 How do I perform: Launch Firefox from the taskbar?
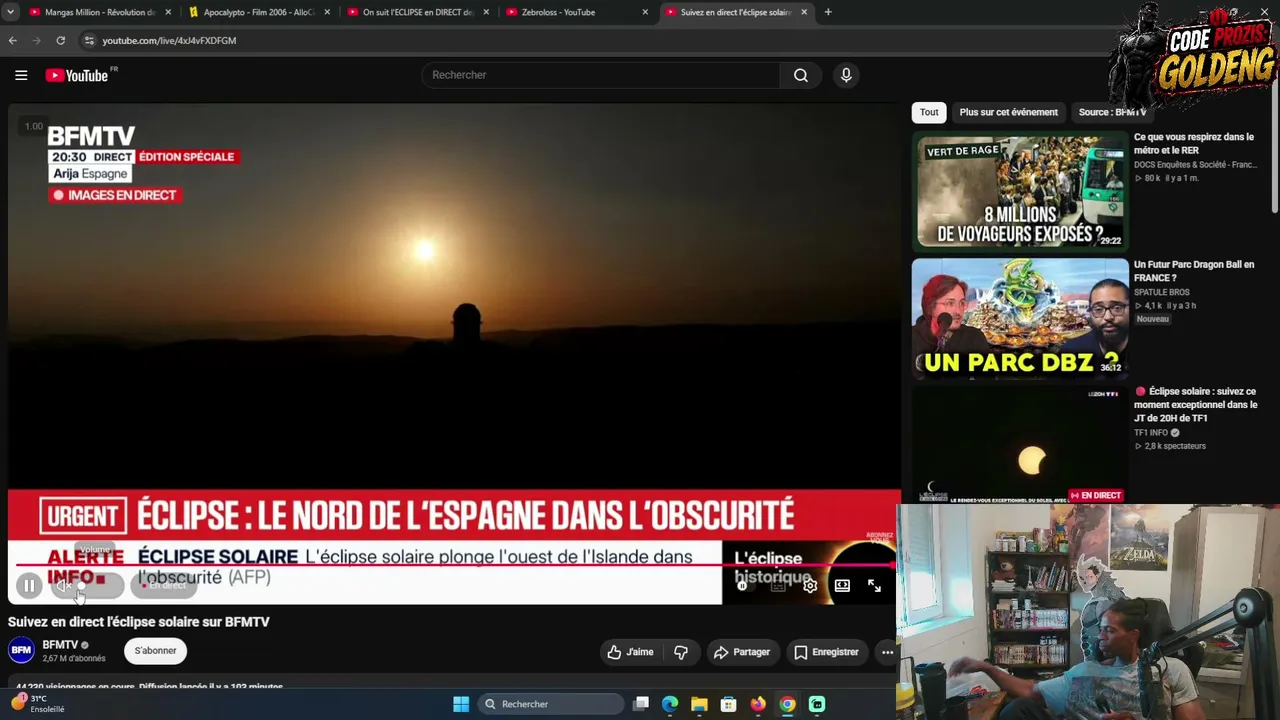[758, 704]
